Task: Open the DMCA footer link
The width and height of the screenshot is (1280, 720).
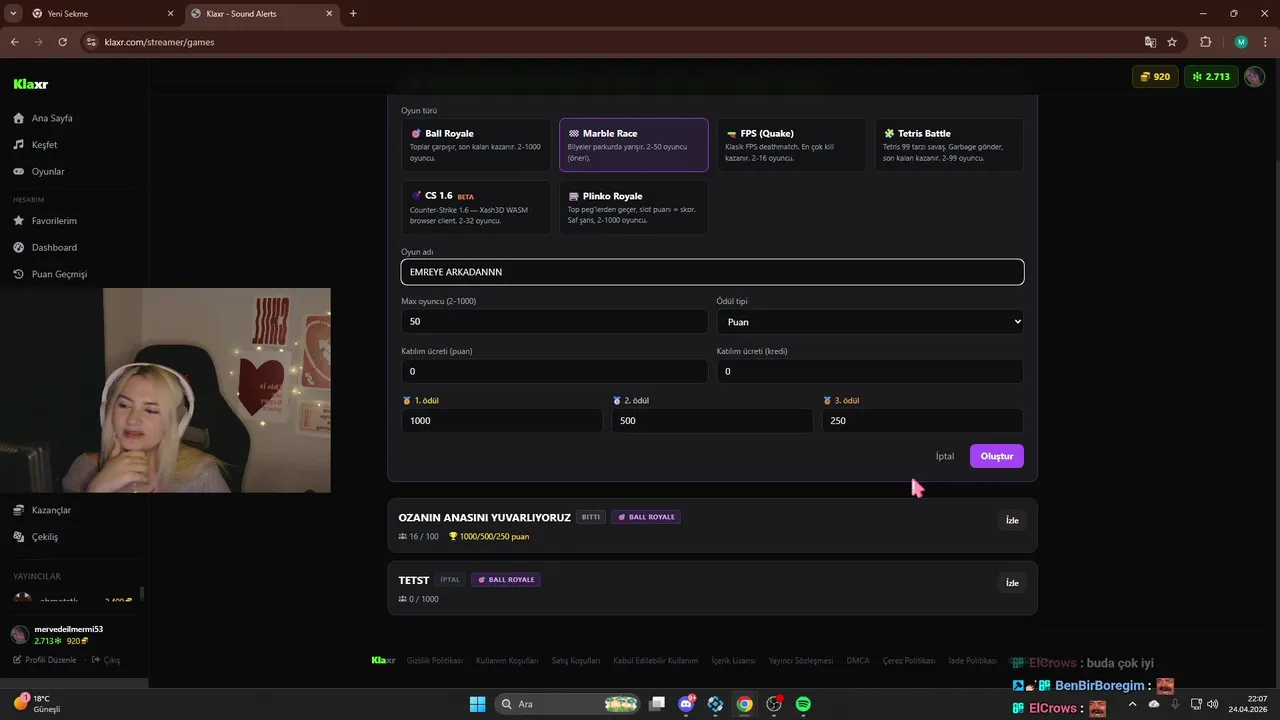Action: pyautogui.click(x=858, y=661)
